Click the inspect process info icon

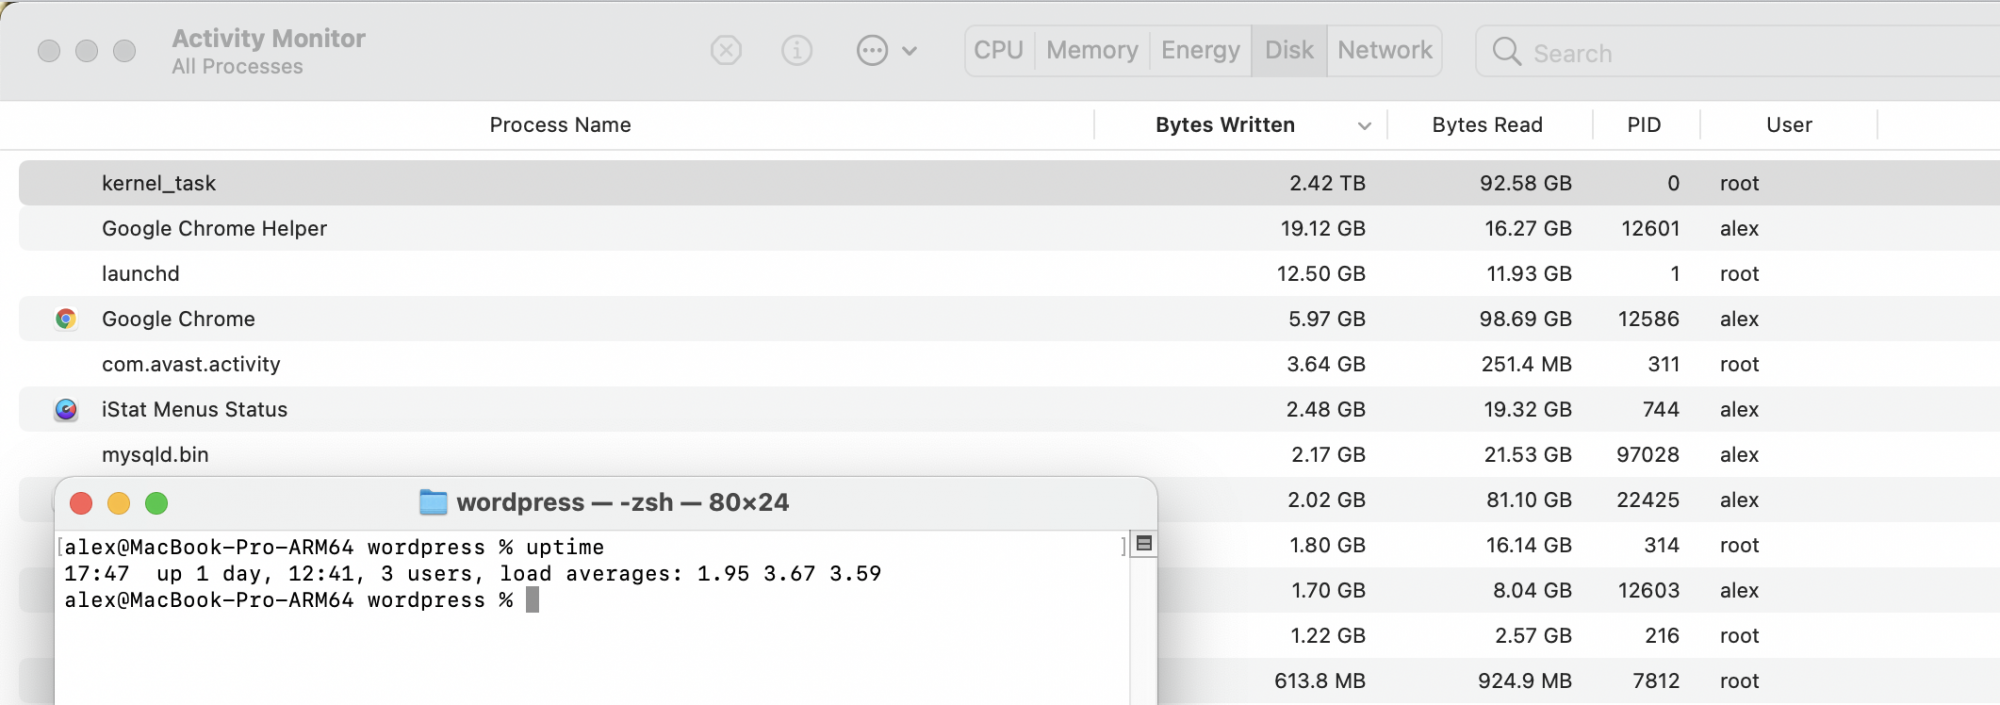[x=796, y=50]
